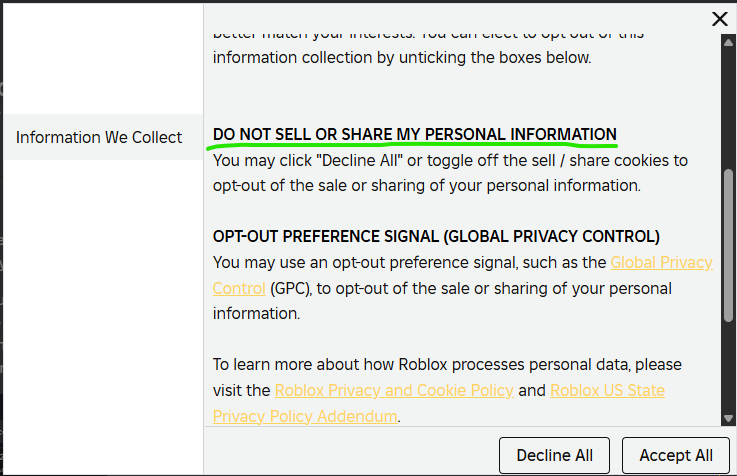Open Roblox Privacy and Cookie Policy link
Screen dimensions: 737x476
coord(394,390)
